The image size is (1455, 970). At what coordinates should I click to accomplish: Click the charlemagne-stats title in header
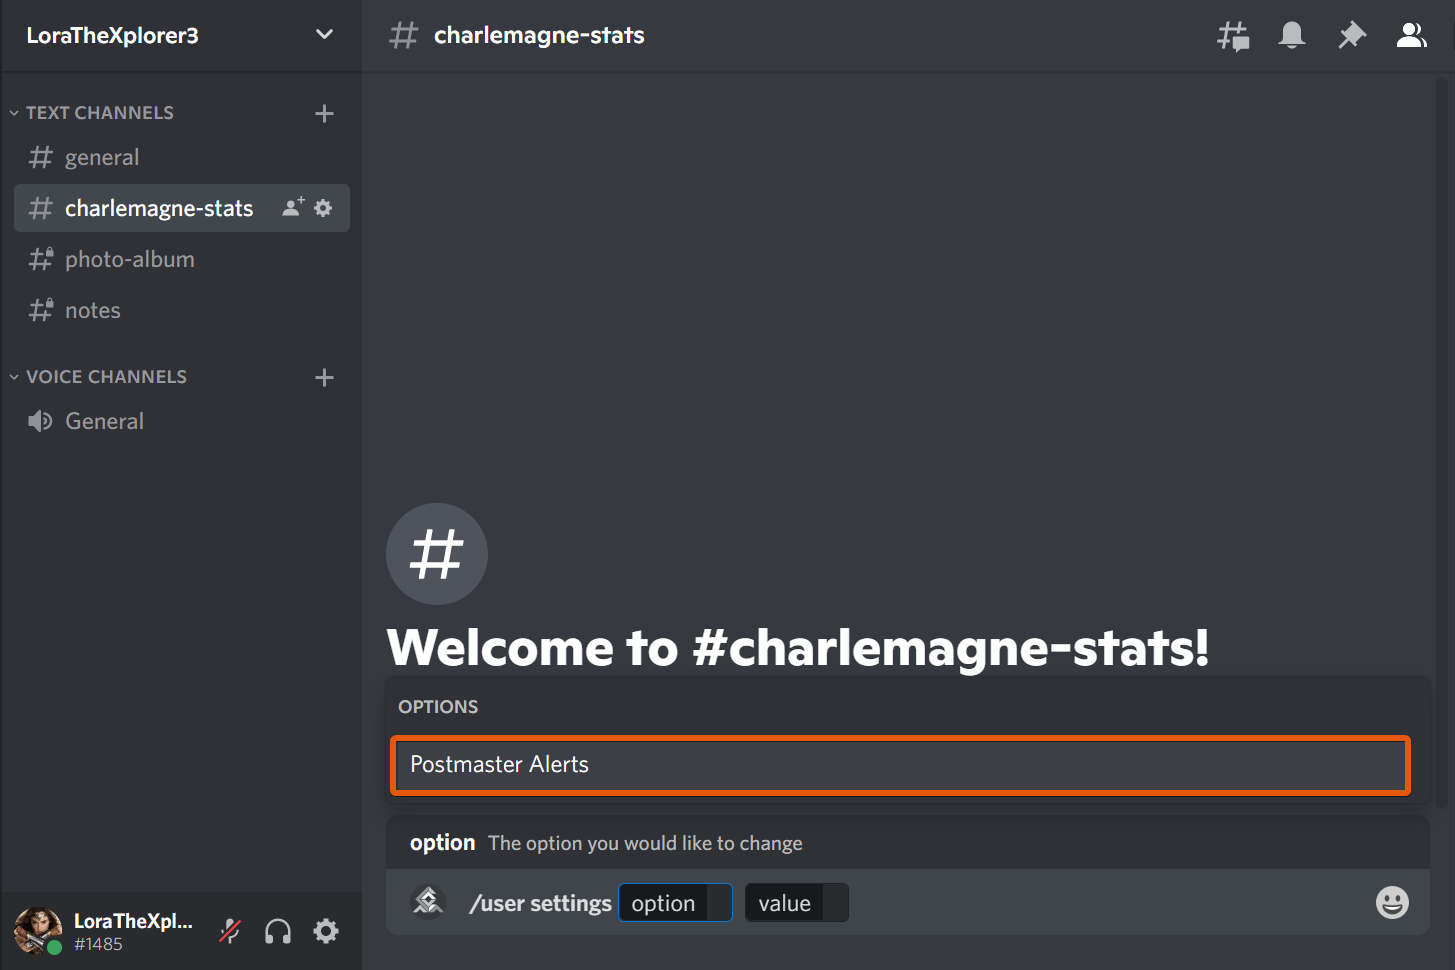(539, 35)
